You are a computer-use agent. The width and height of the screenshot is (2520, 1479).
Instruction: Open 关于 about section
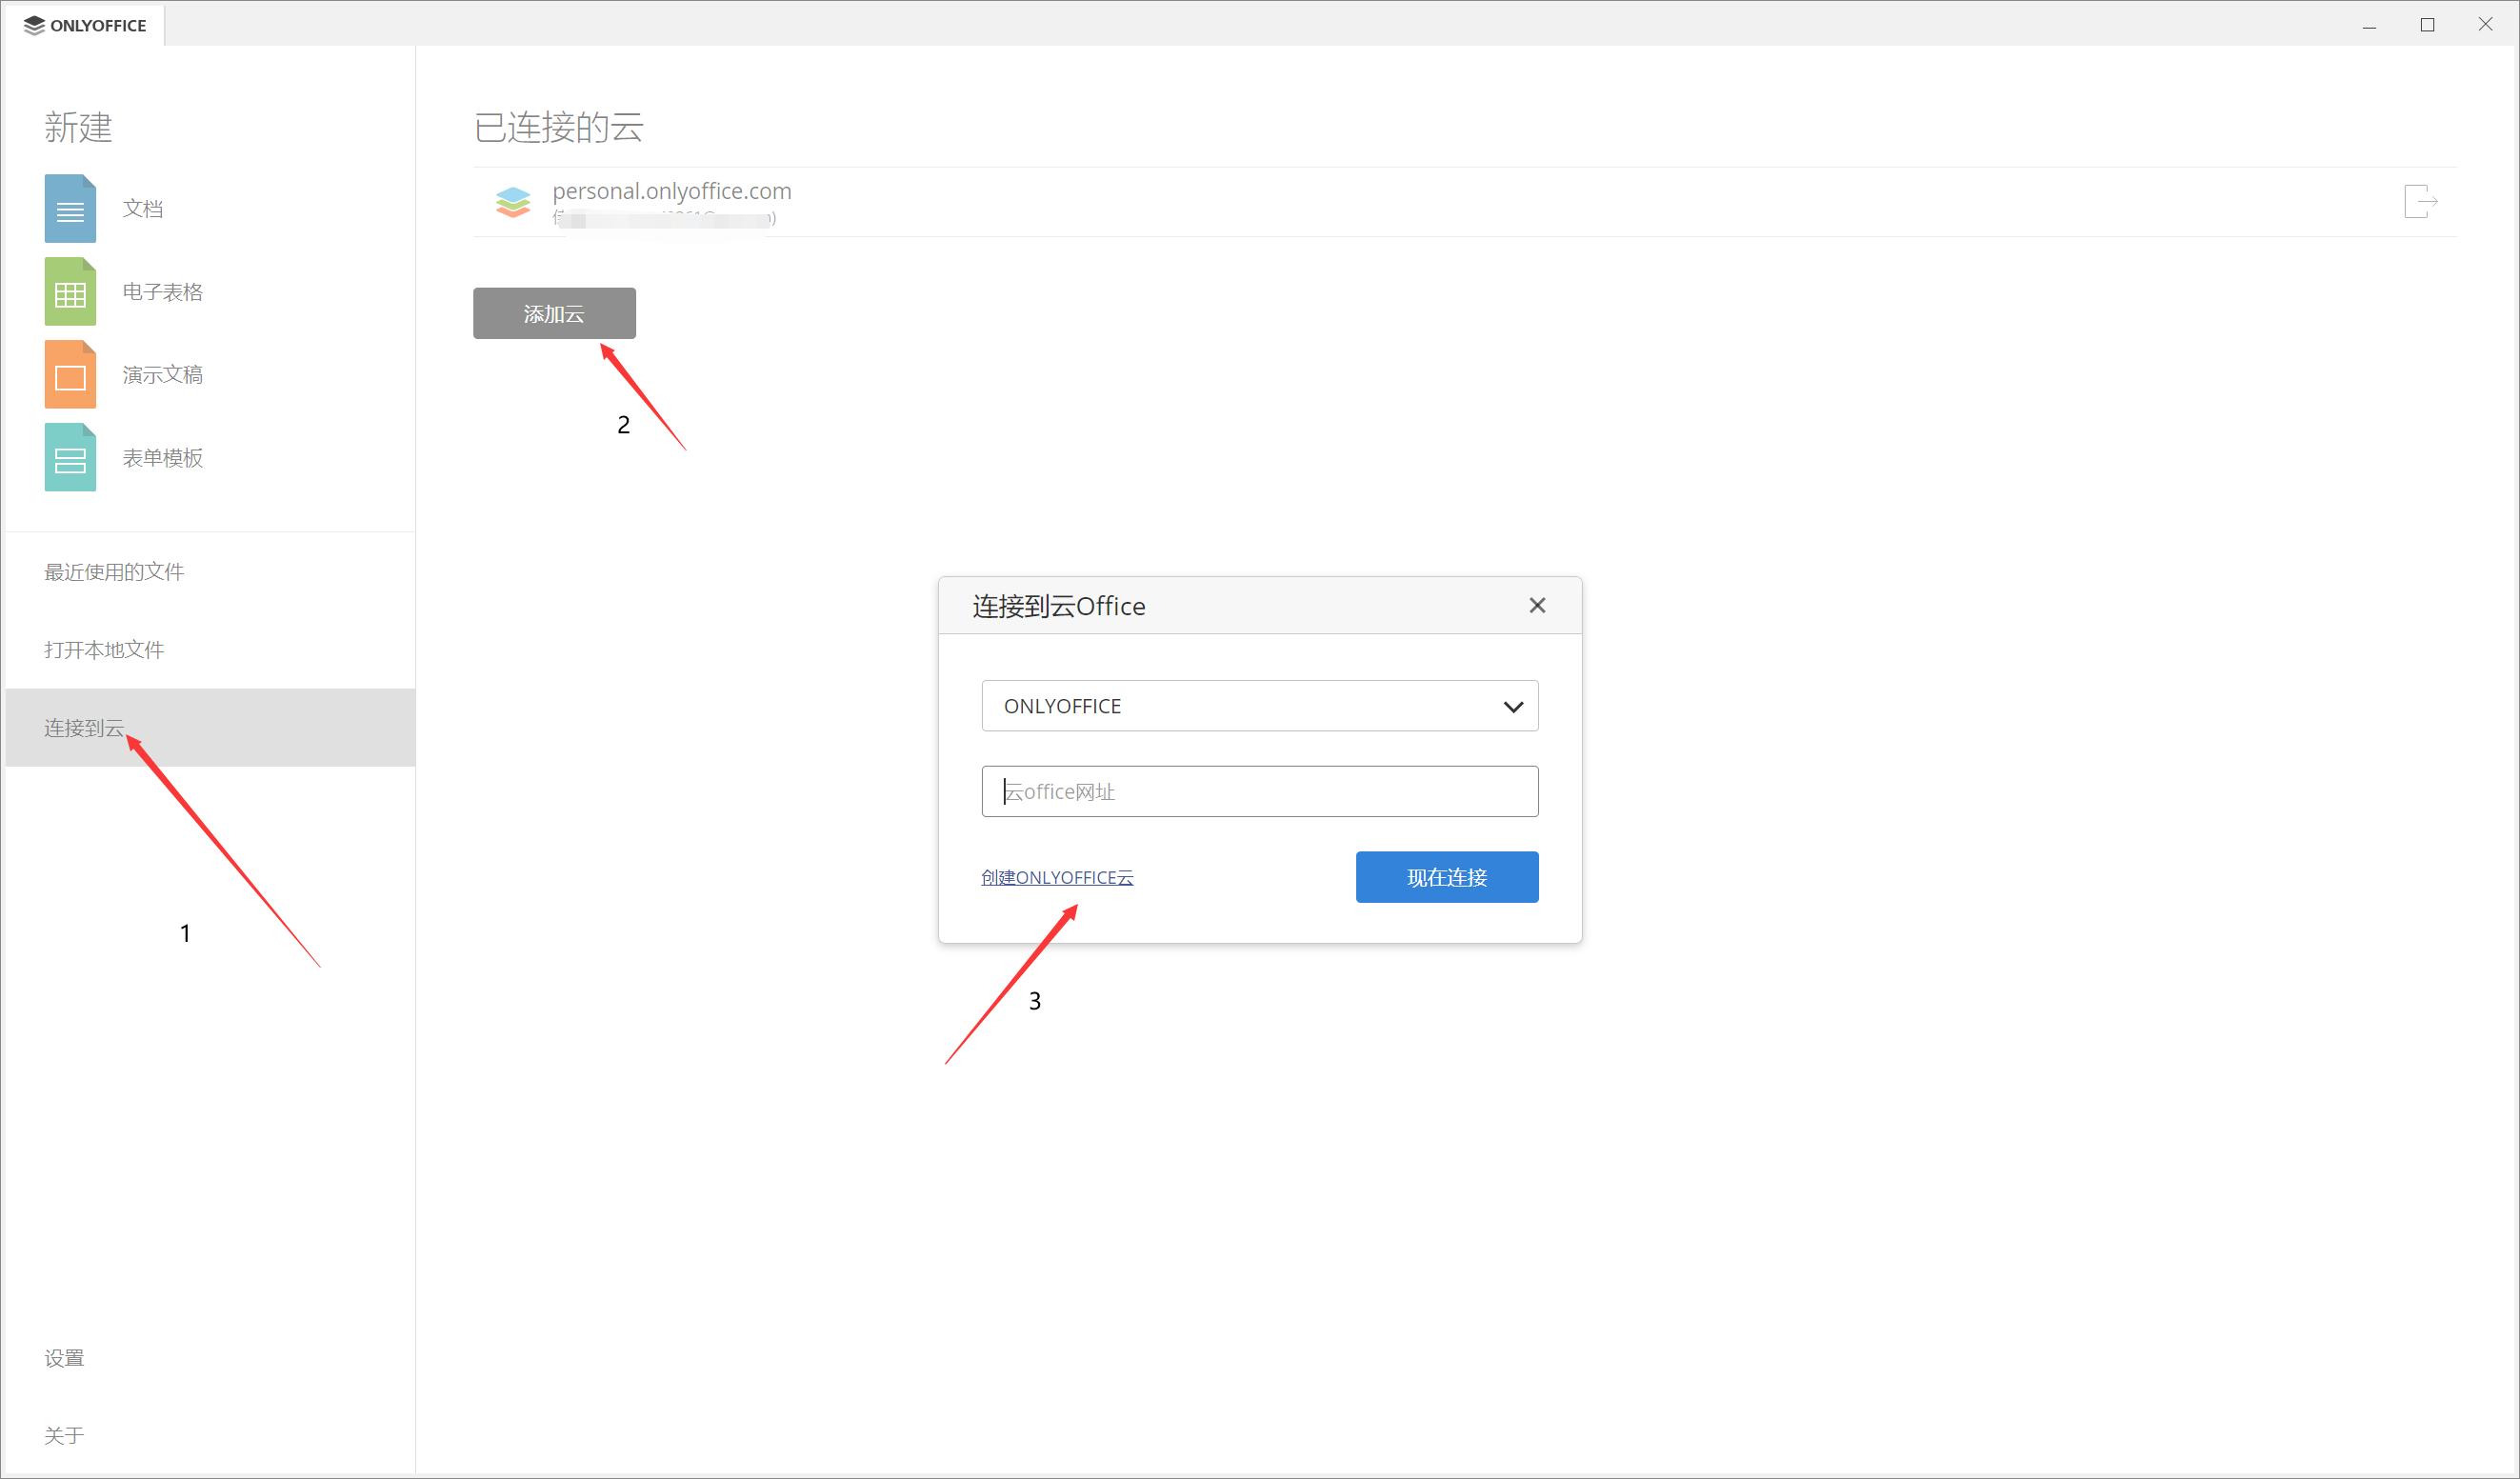64,1434
